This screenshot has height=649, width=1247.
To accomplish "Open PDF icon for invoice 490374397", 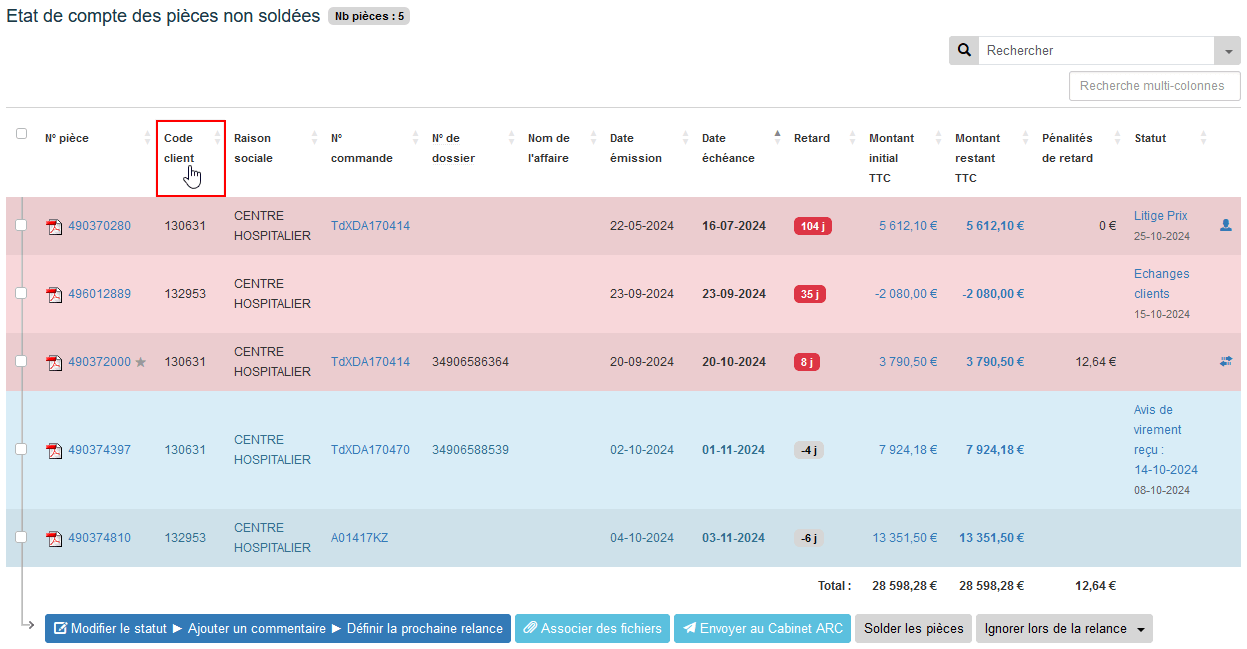I will click(x=54, y=451).
